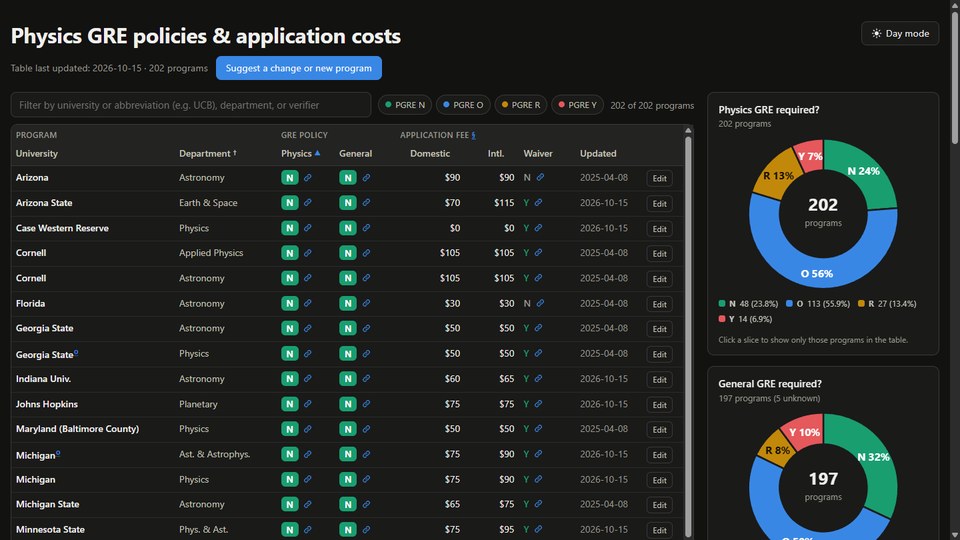The width and height of the screenshot is (960, 540).
Task: Click Suggest a change or new program
Action: [299, 68]
